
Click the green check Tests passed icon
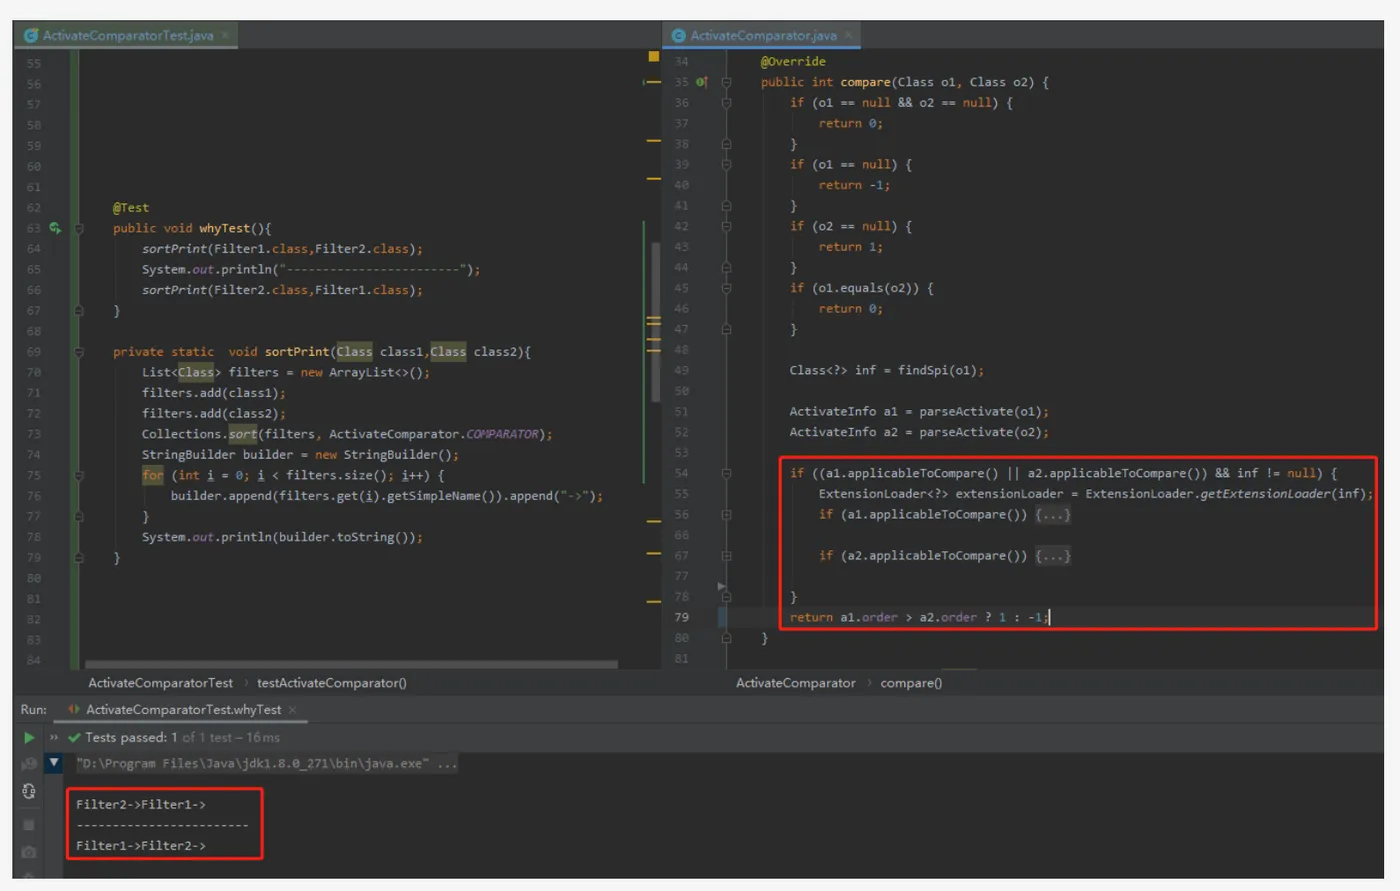74,738
